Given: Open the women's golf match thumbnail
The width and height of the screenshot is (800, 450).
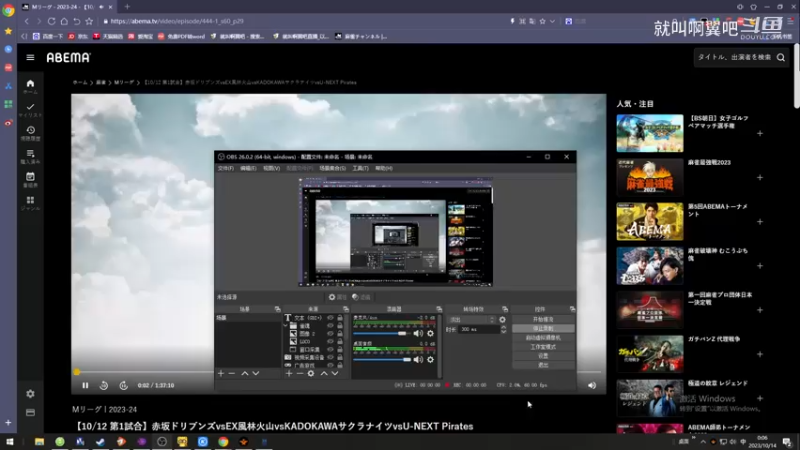Looking at the screenshot, I should [x=649, y=133].
